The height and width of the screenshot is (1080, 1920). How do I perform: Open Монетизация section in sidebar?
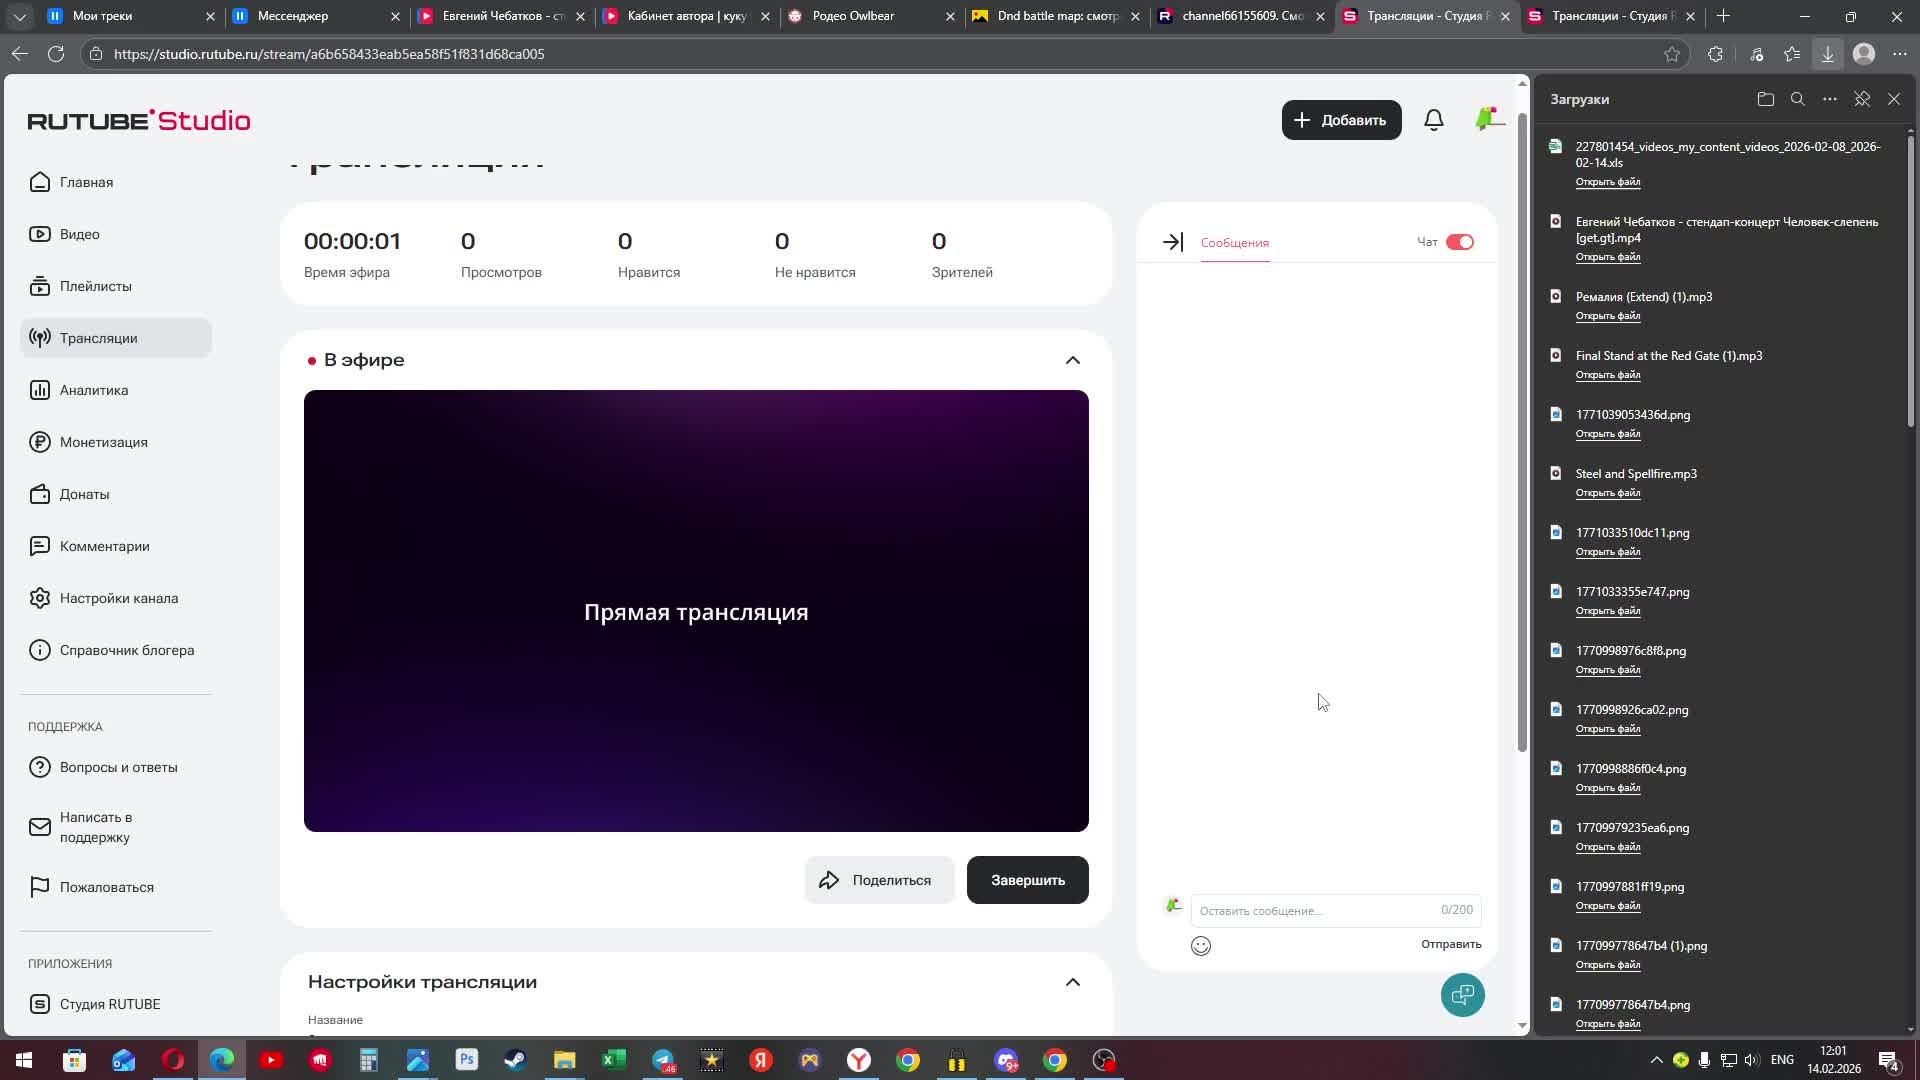coord(103,442)
